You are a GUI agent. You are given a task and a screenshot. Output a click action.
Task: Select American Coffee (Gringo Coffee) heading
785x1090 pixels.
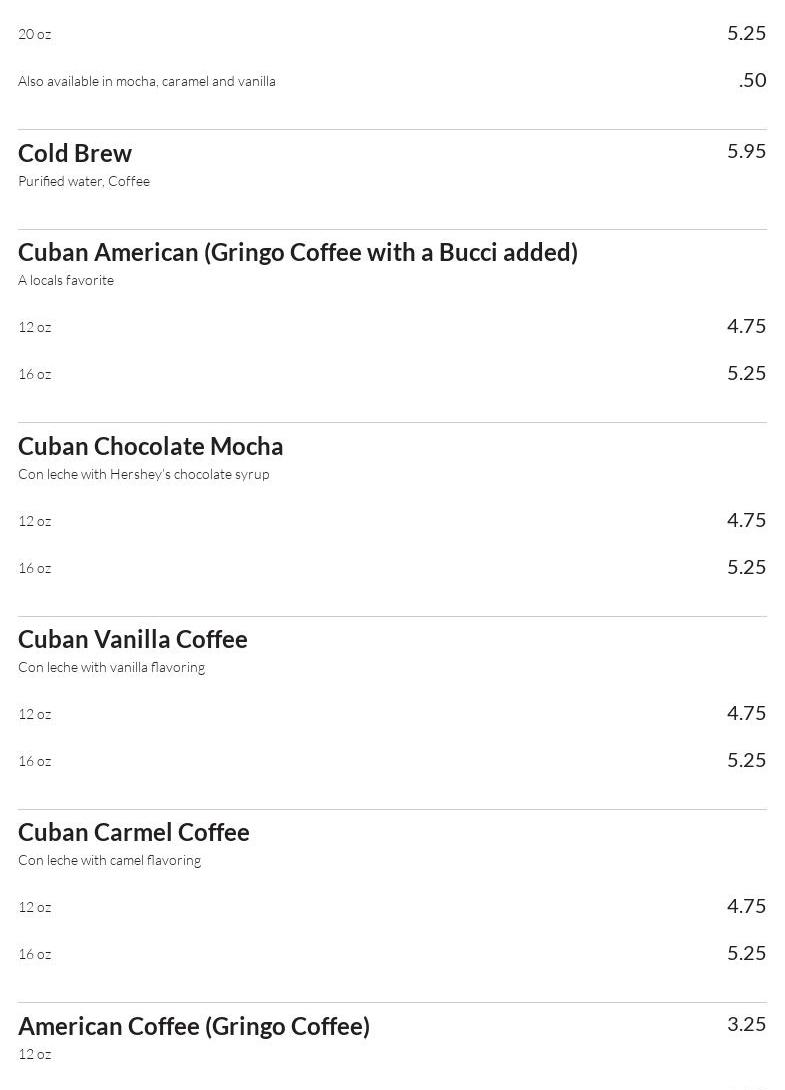(194, 1026)
